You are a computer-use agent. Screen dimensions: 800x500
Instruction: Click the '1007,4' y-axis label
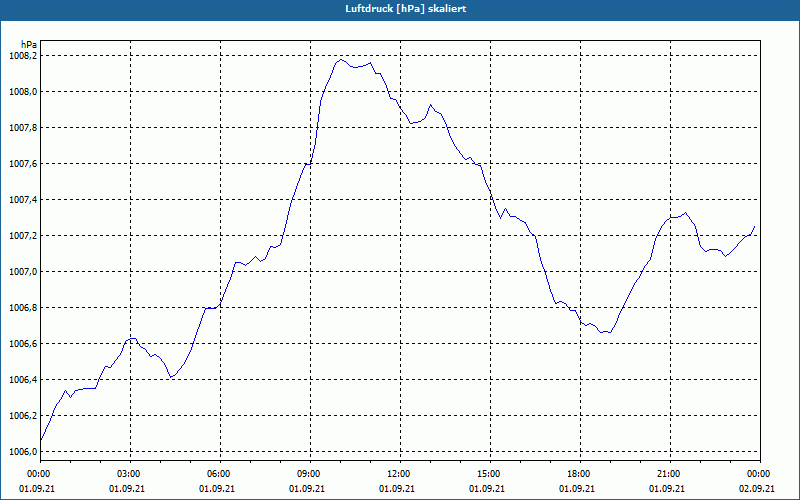click(23, 199)
